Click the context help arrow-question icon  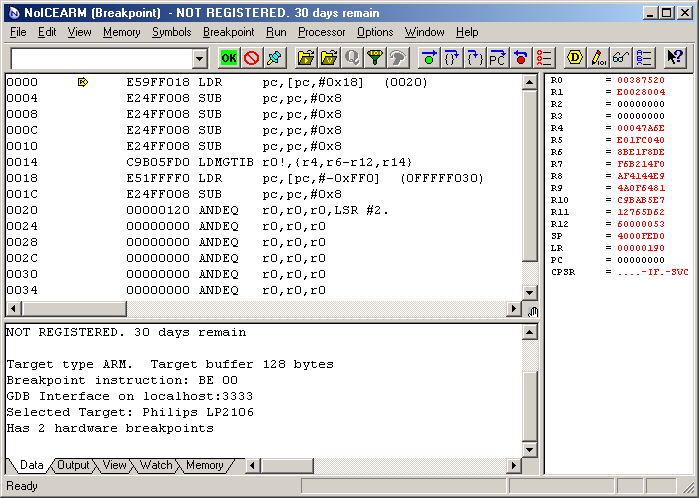[x=675, y=58]
